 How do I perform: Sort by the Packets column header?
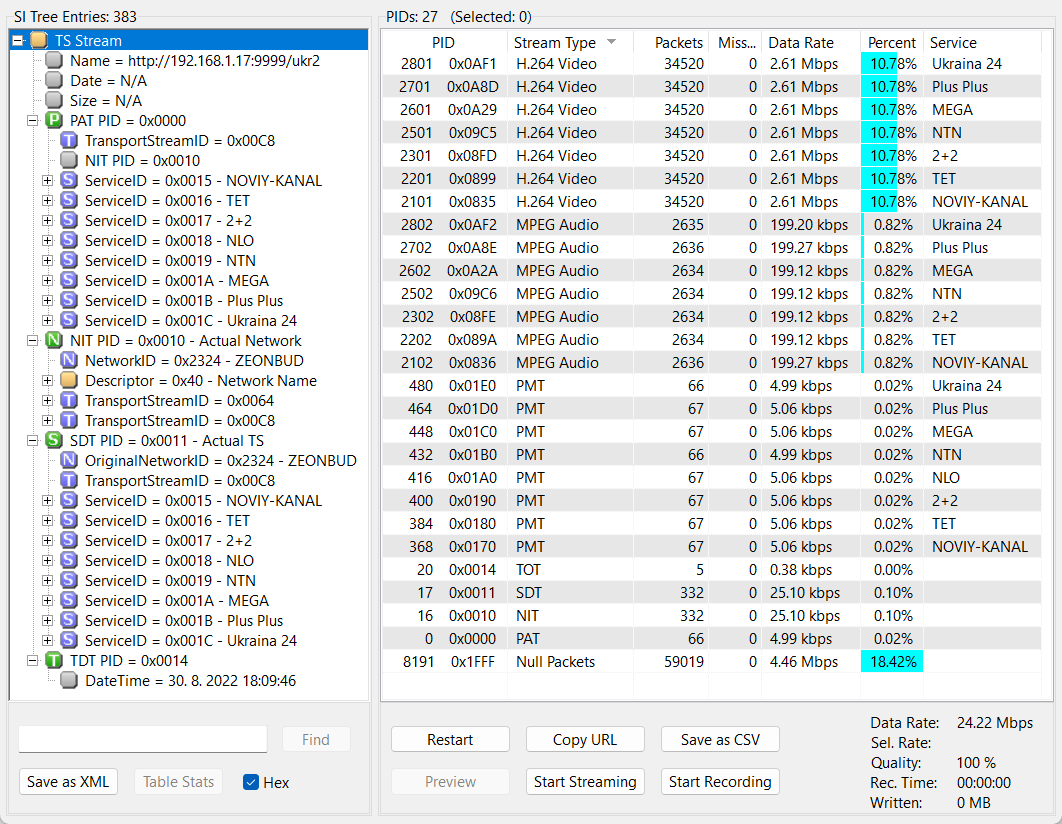pos(671,43)
